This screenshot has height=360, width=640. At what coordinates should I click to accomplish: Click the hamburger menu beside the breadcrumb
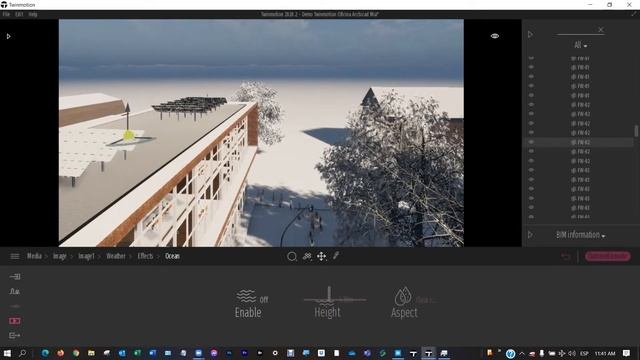click(15, 256)
